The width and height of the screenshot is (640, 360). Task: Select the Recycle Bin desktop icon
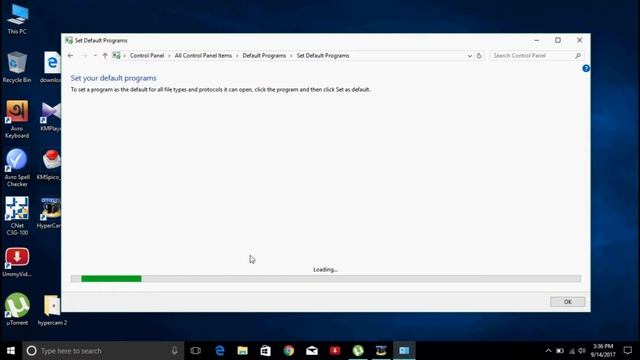tap(17, 67)
